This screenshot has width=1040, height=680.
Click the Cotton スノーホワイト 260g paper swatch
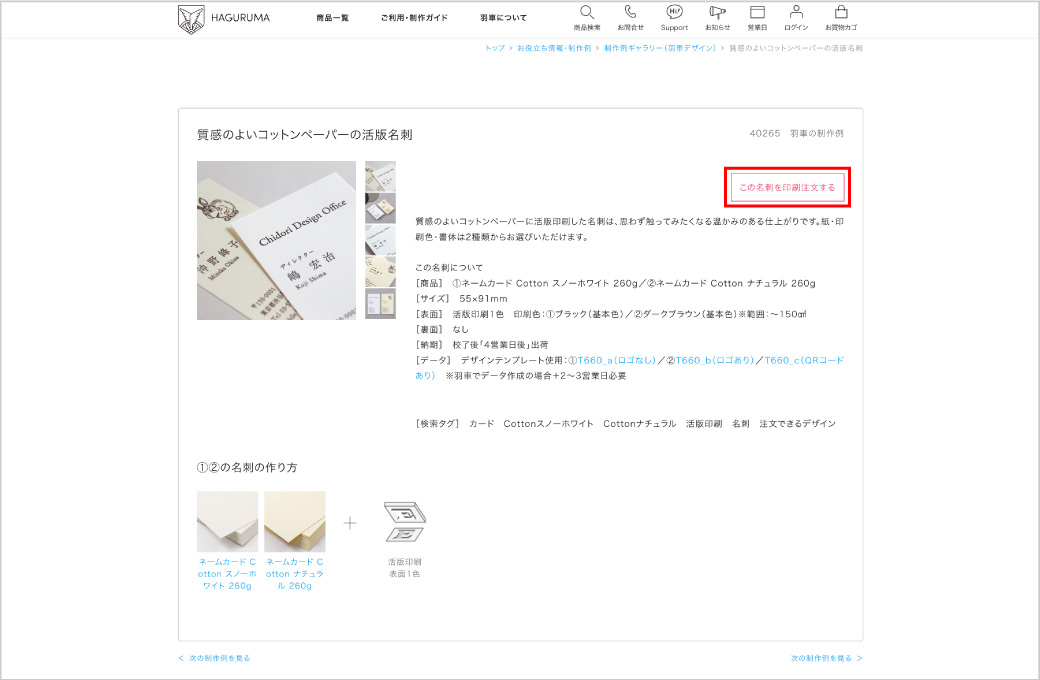click(227, 521)
